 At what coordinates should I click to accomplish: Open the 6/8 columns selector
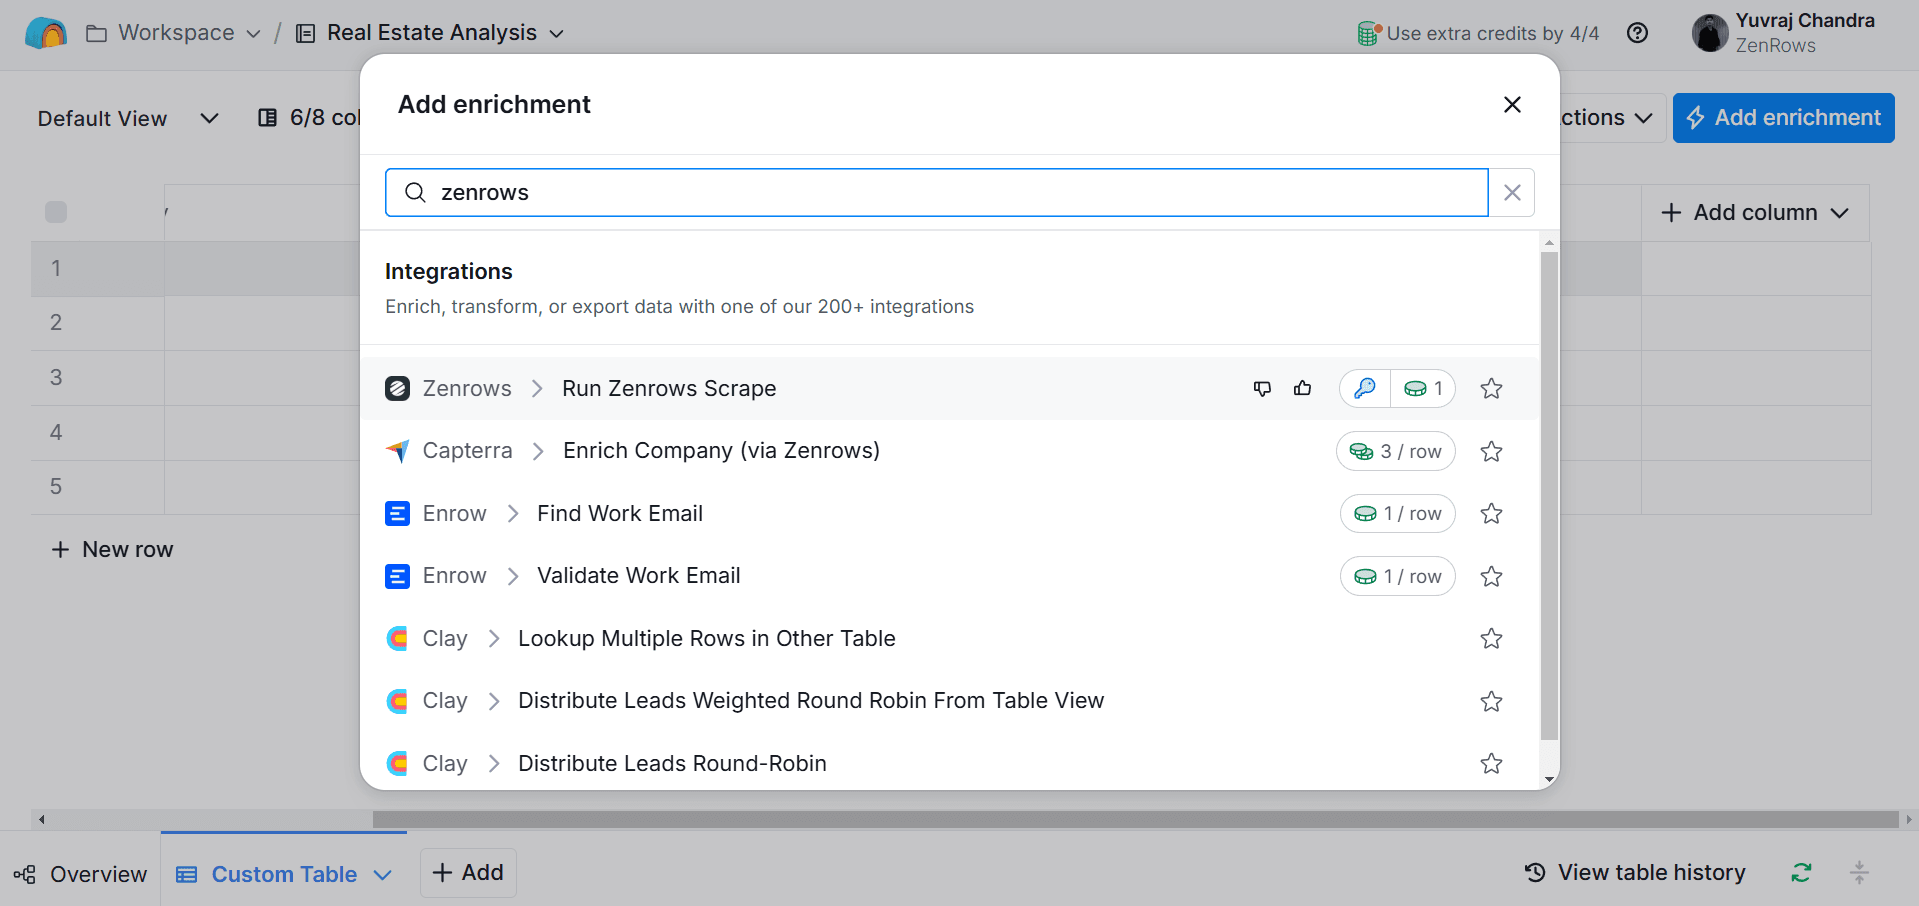point(309,118)
